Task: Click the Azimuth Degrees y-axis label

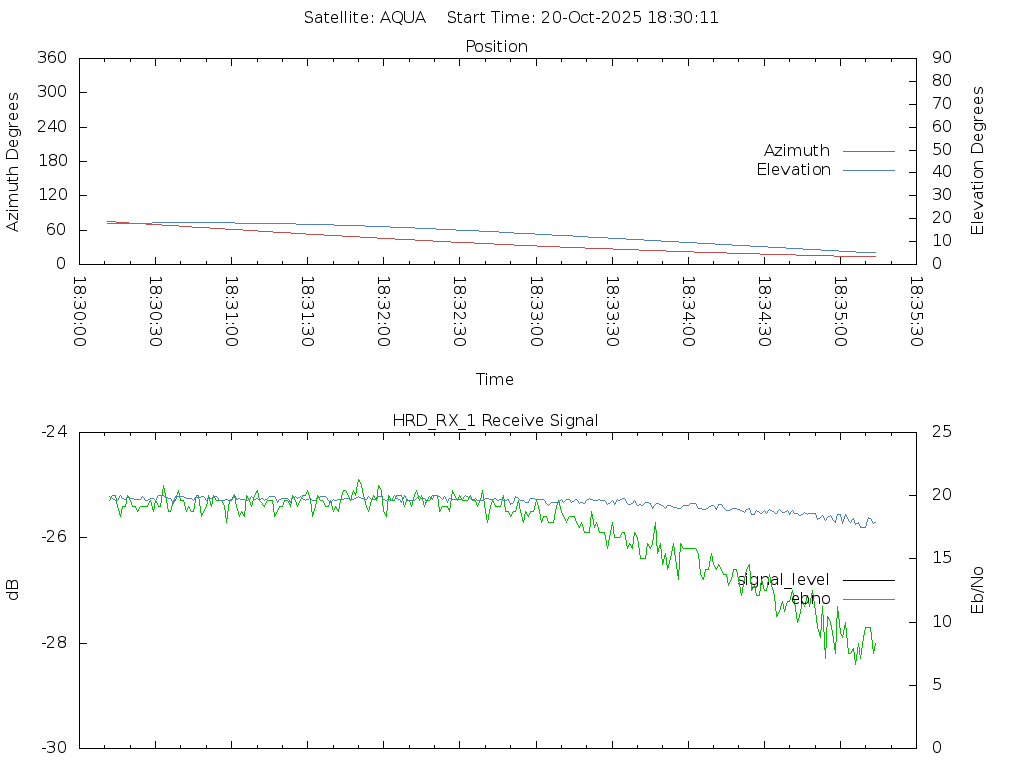Action: [13, 161]
